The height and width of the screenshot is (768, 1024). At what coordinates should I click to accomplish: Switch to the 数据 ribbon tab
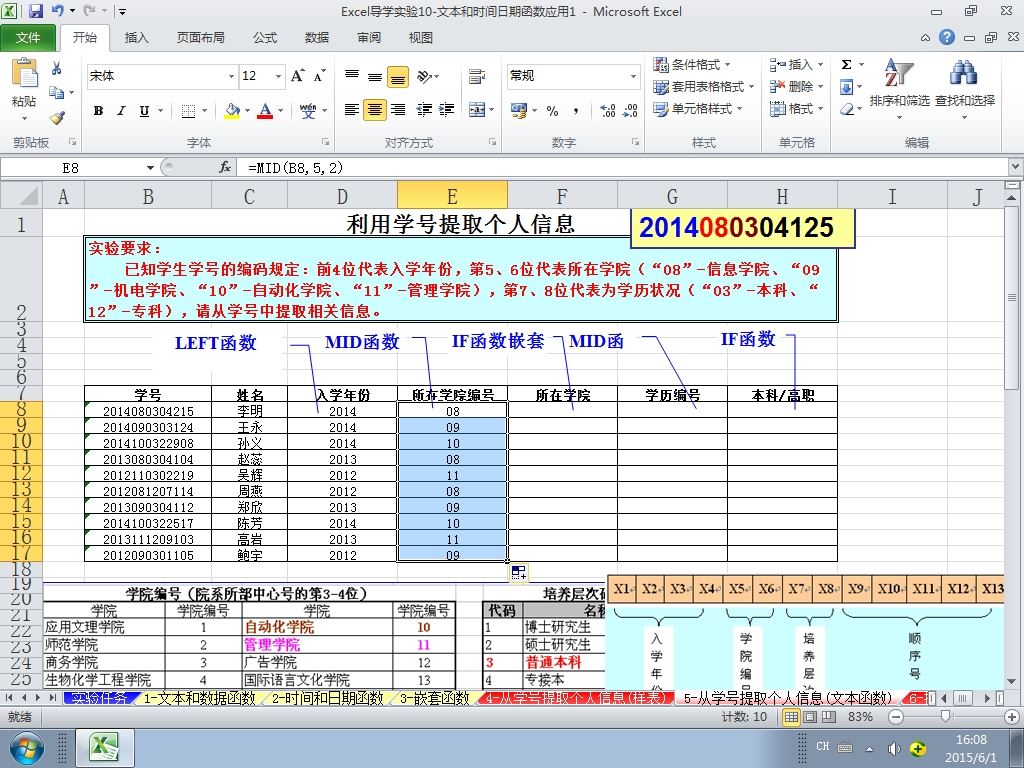(x=317, y=37)
